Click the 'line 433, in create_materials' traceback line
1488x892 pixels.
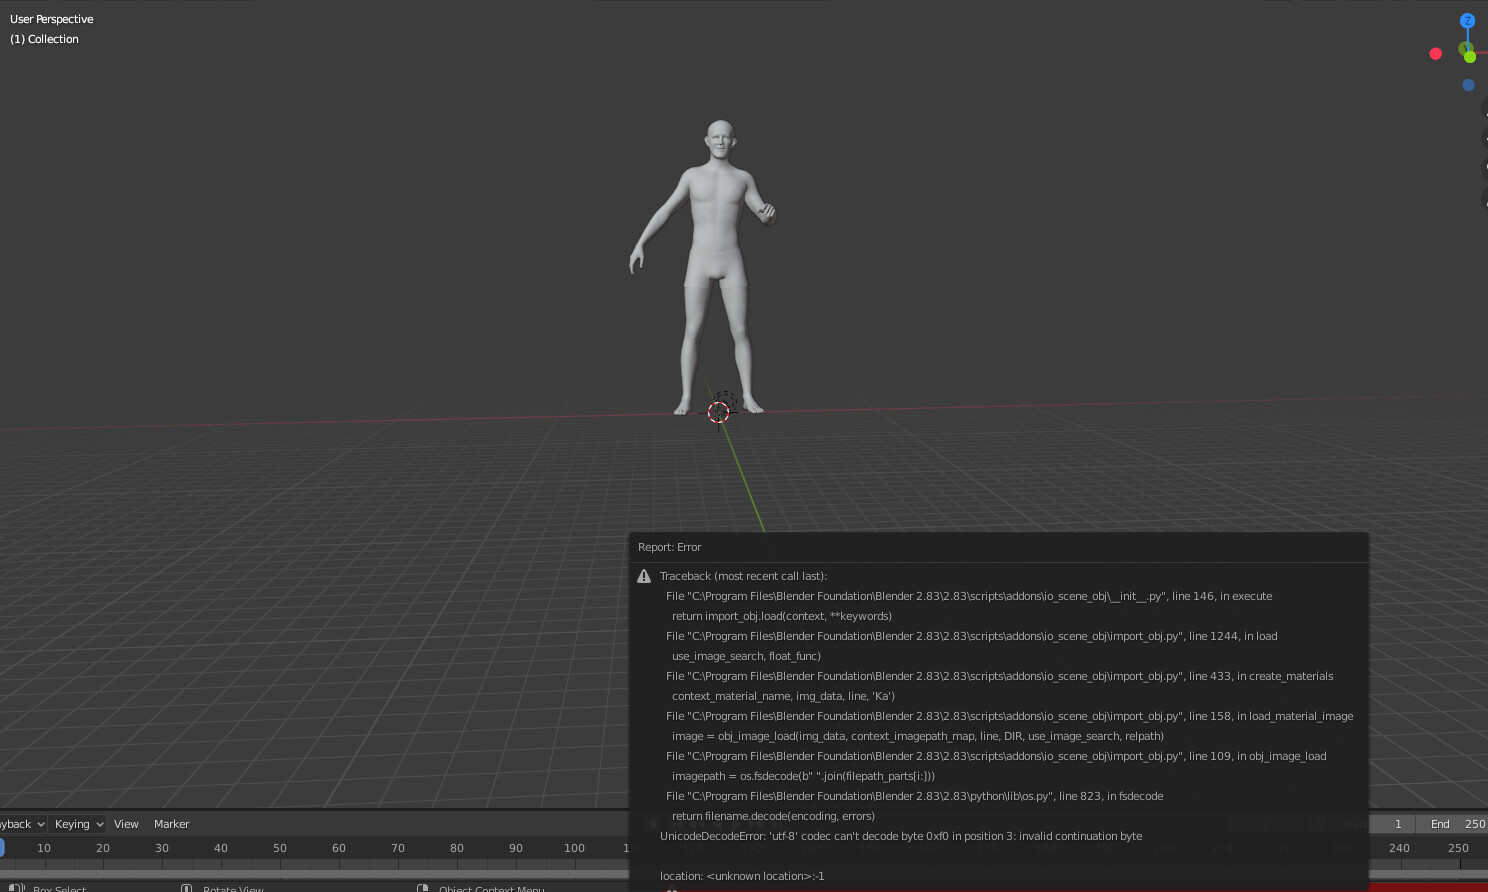[999, 676]
